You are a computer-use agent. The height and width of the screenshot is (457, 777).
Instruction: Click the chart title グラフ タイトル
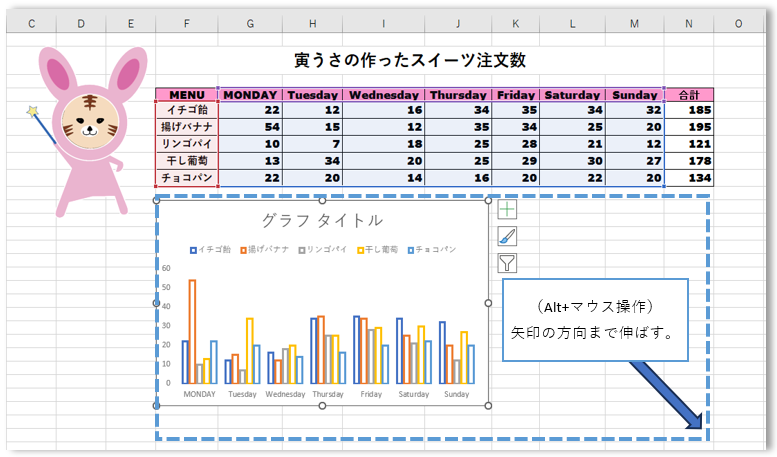[x=322, y=220]
